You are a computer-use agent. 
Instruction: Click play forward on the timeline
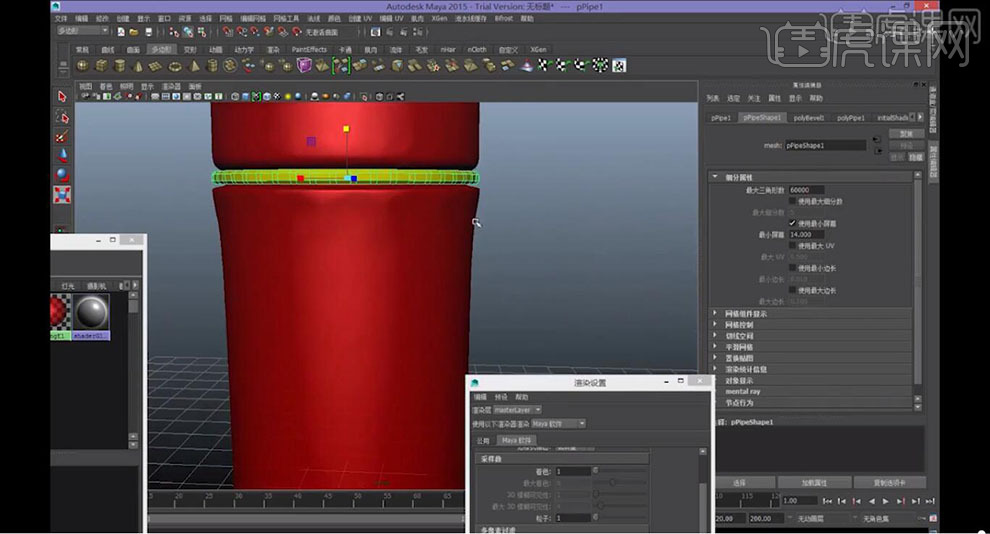point(885,501)
